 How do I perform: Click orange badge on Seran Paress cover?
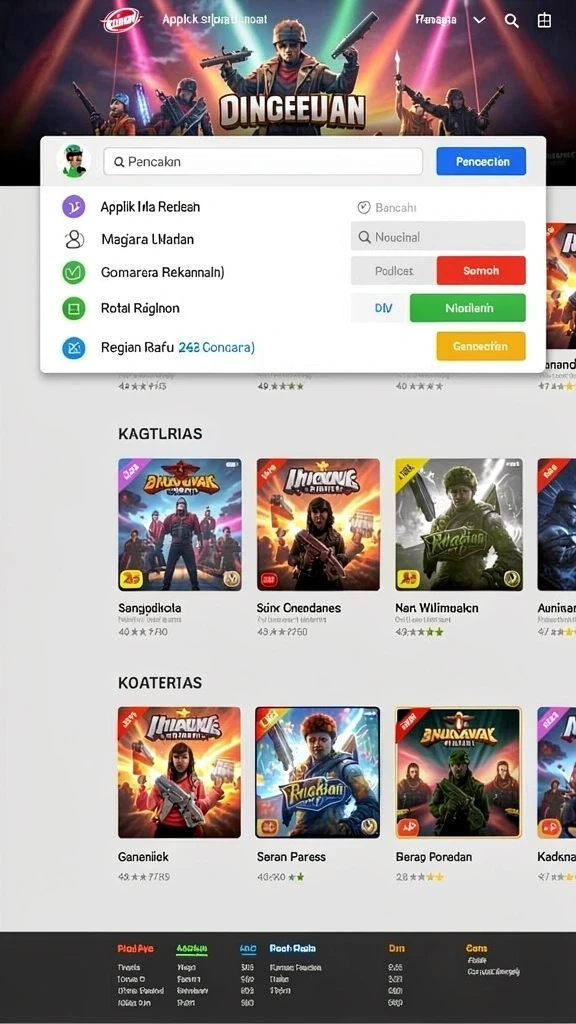pos(269,825)
